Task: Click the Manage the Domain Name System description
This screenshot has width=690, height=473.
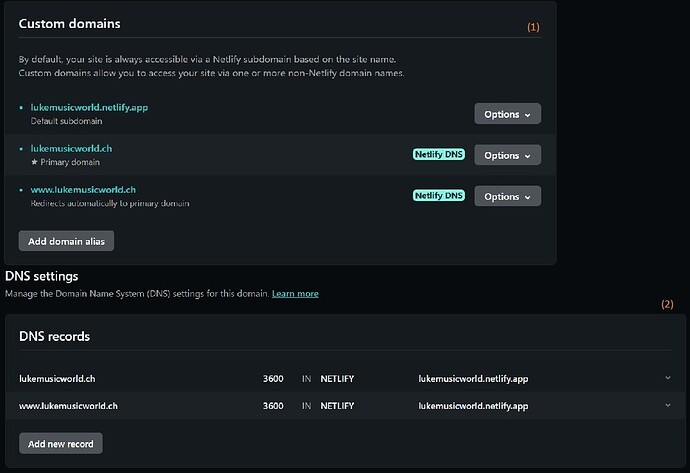Action: point(137,293)
